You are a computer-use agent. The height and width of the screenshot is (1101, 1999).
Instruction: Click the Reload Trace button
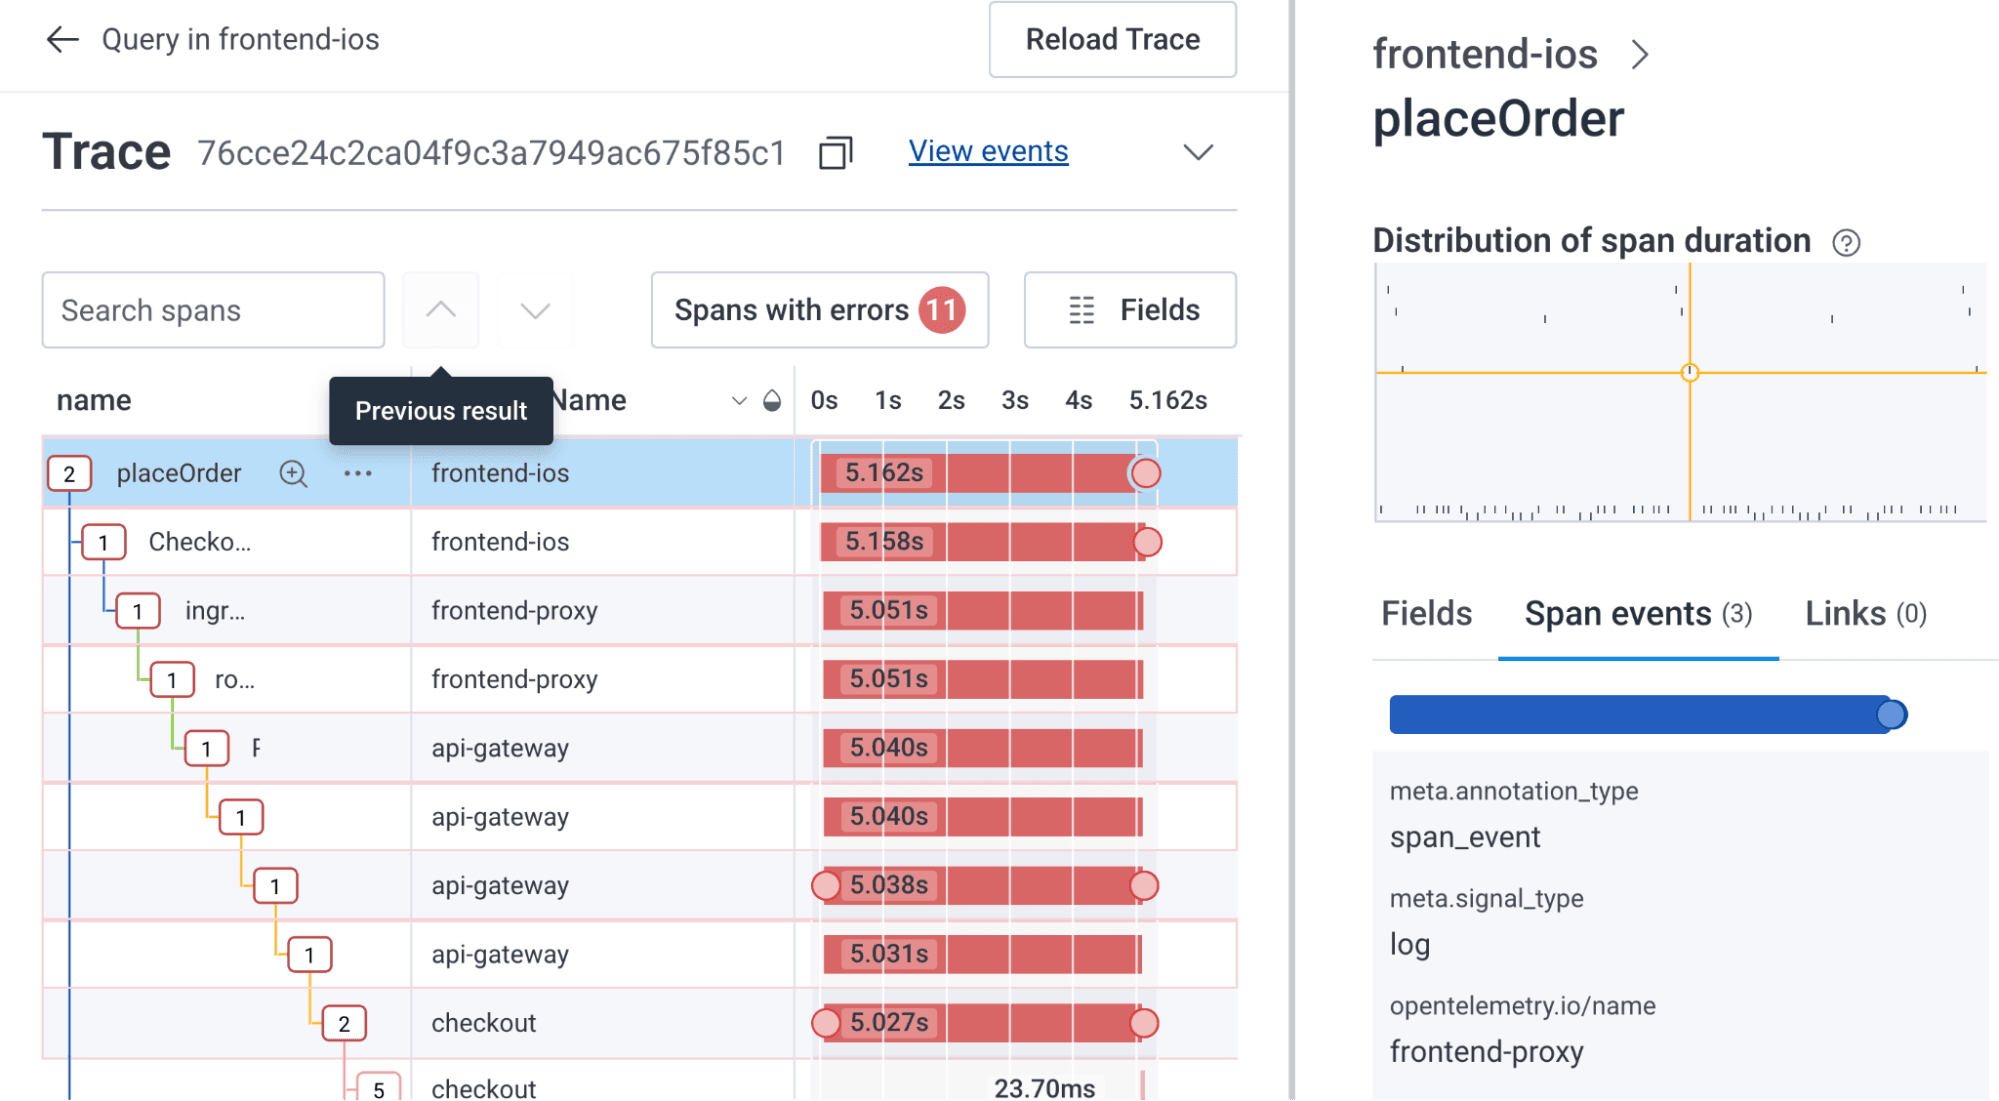[x=1112, y=40]
